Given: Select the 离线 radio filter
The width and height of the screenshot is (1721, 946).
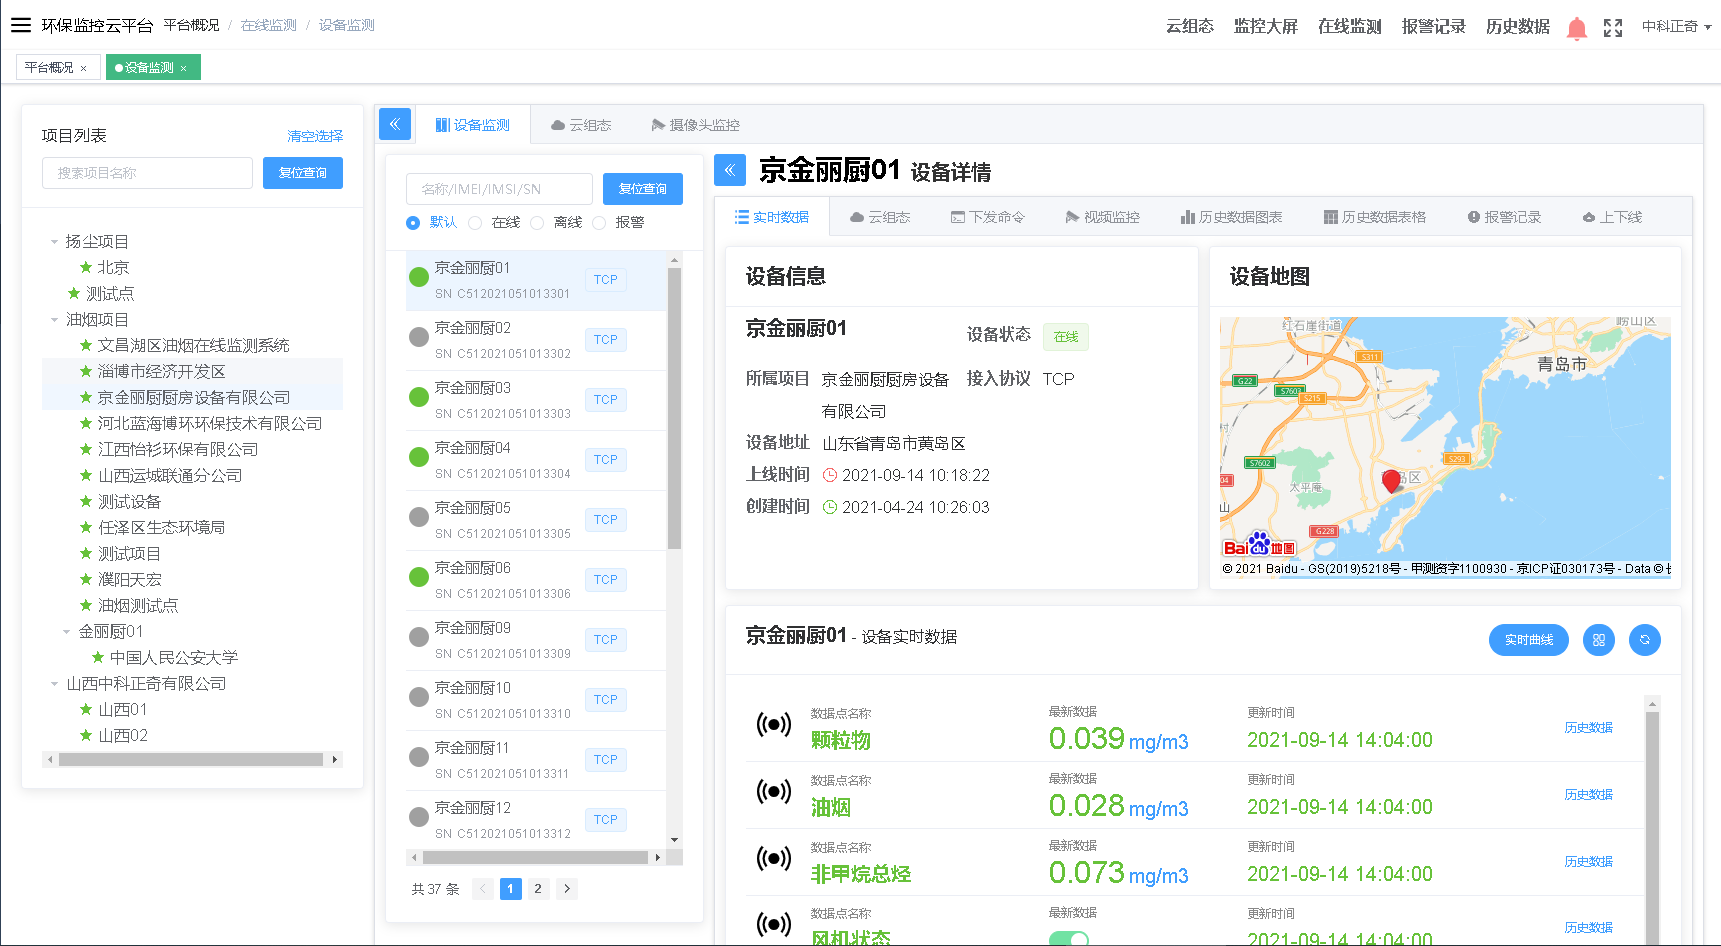Looking at the screenshot, I should pos(537,223).
